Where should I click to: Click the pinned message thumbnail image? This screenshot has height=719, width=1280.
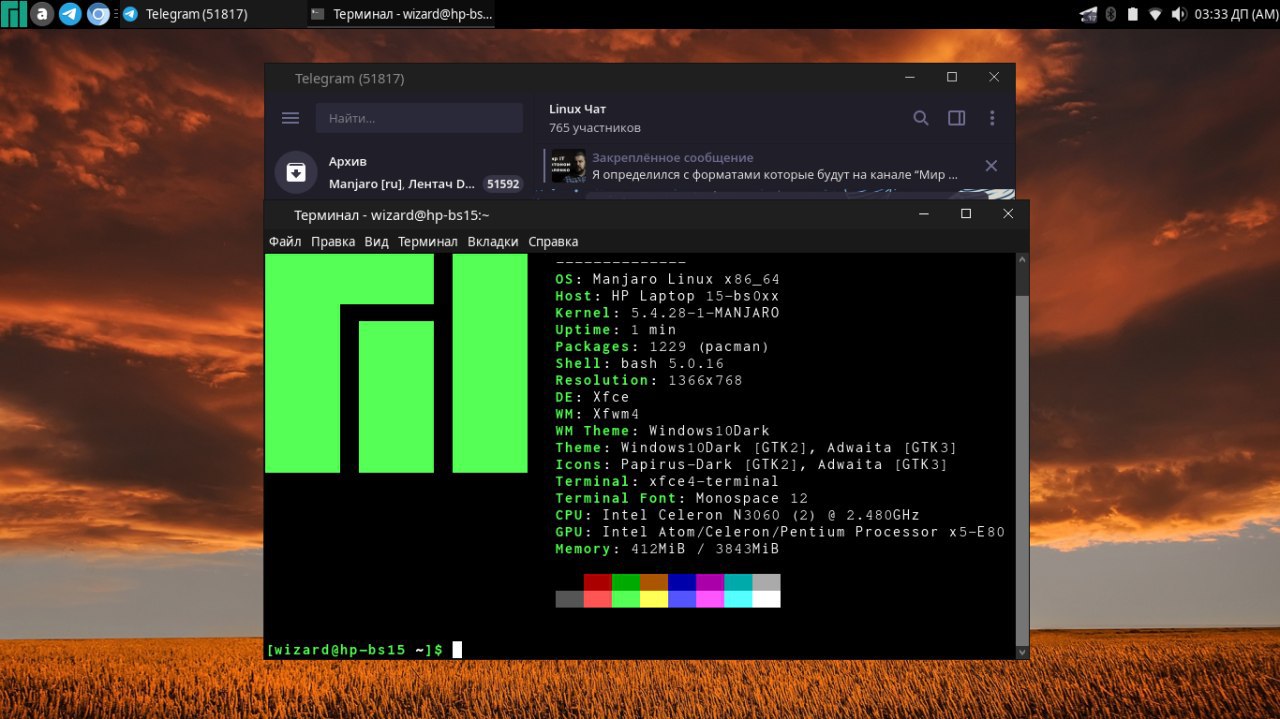coord(569,166)
